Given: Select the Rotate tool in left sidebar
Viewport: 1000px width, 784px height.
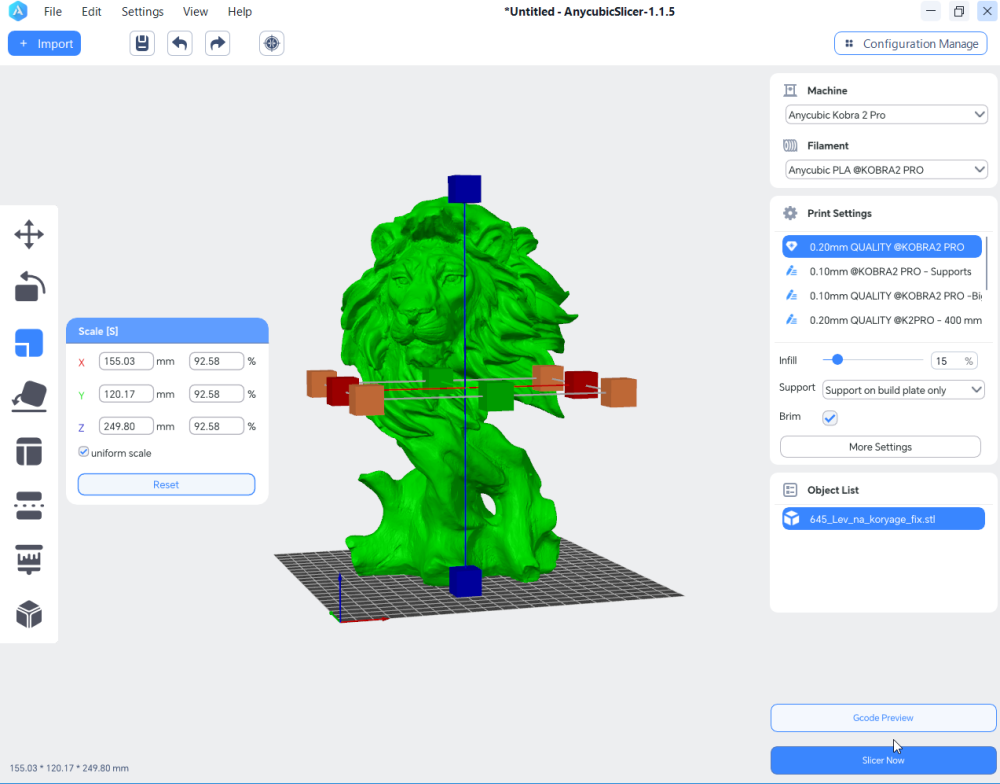Looking at the screenshot, I should (29, 286).
